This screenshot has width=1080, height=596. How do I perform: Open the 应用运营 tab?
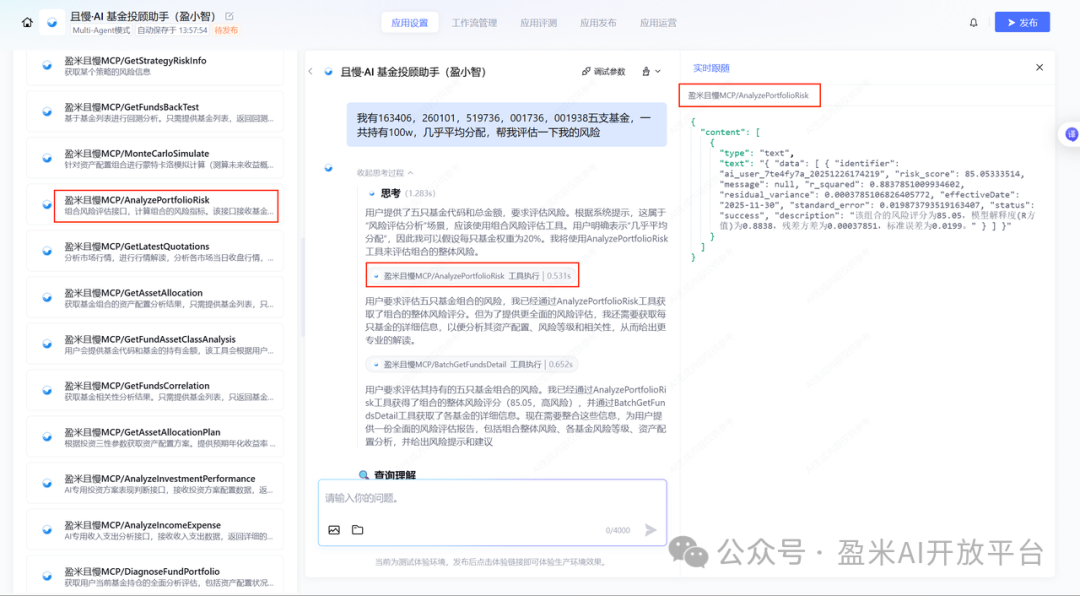pyautogui.click(x=658, y=23)
